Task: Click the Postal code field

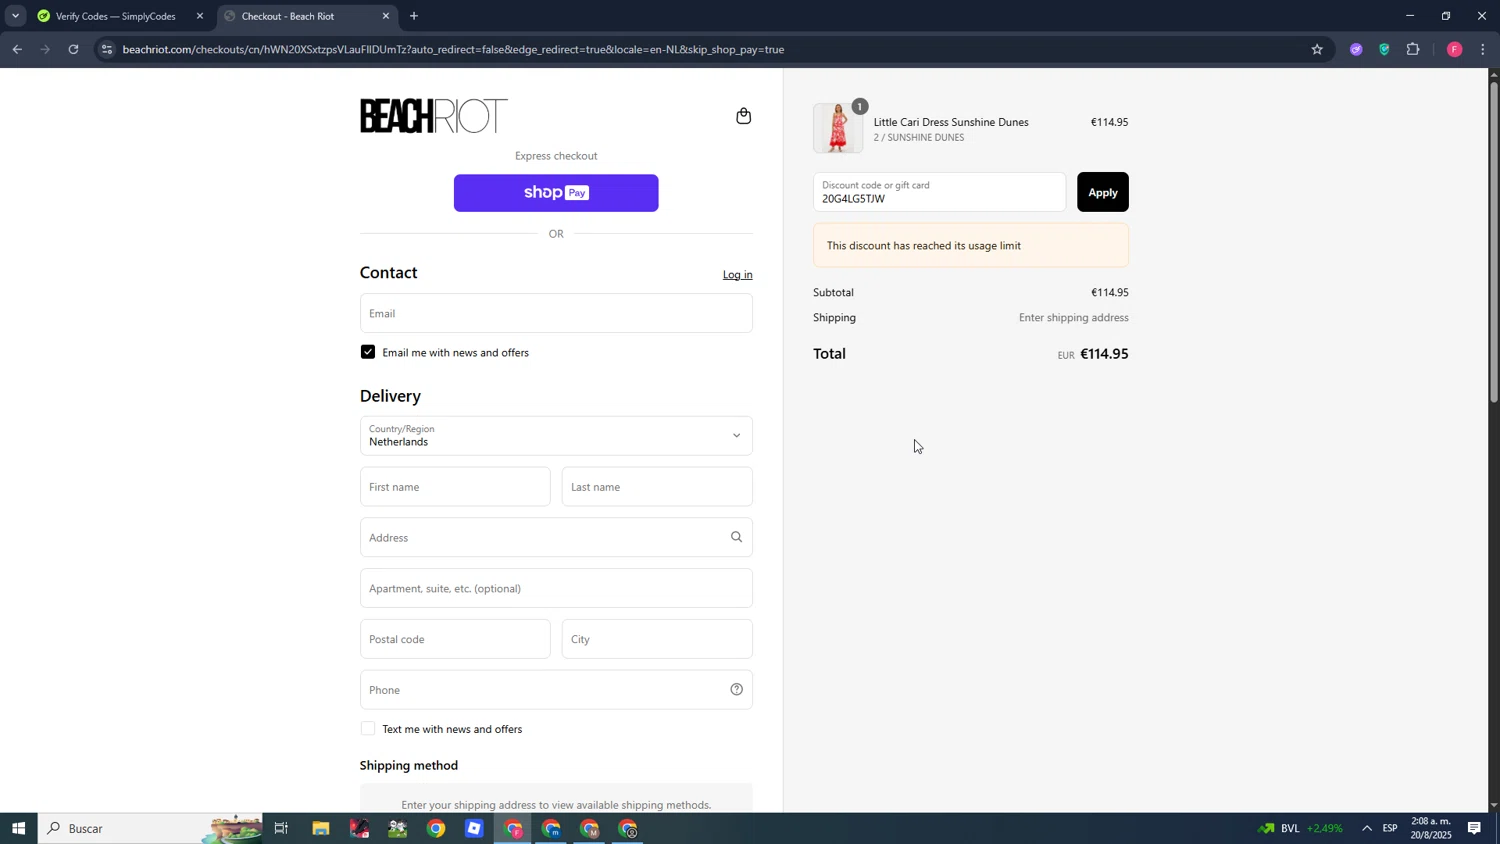Action: pos(455,639)
